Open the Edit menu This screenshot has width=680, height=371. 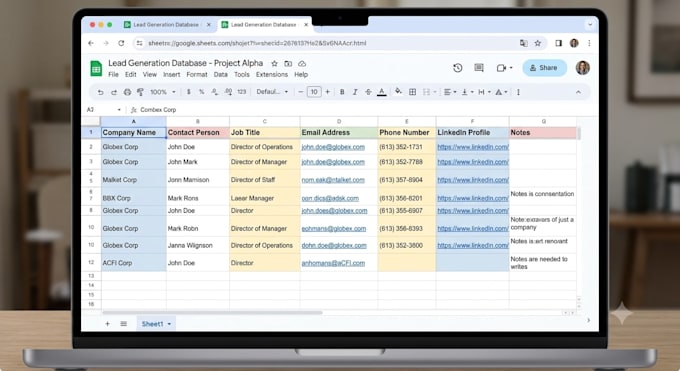[131, 75]
